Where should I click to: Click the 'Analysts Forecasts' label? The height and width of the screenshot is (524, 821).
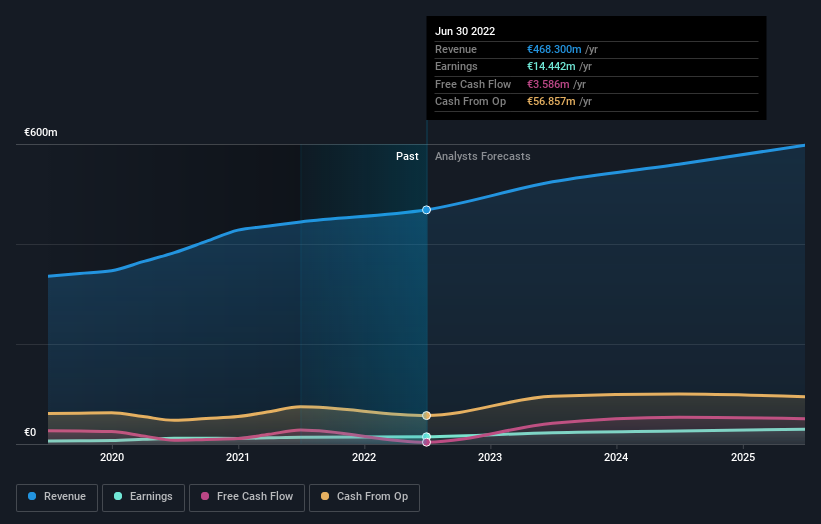click(x=482, y=156)
